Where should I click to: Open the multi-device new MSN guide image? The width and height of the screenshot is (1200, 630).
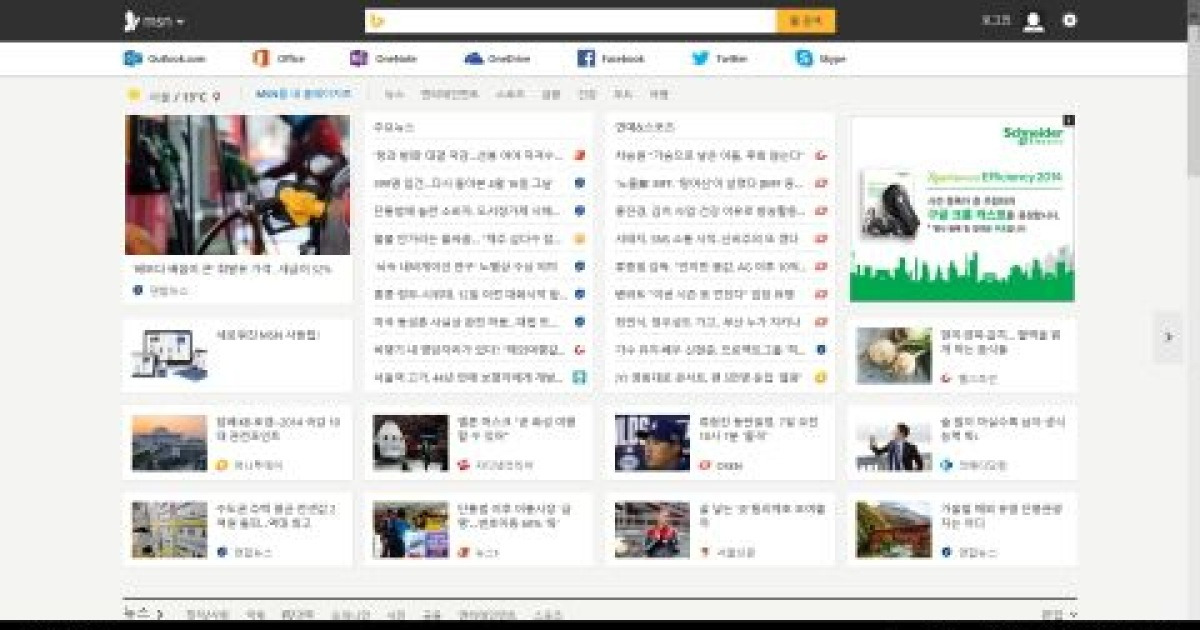pos(169,354)
